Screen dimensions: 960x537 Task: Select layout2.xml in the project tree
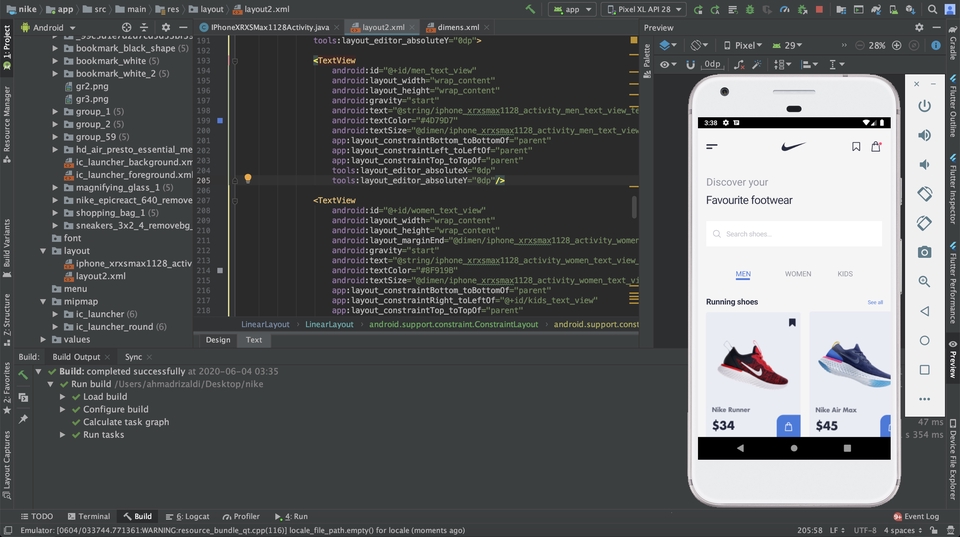(x=100, y=276)
